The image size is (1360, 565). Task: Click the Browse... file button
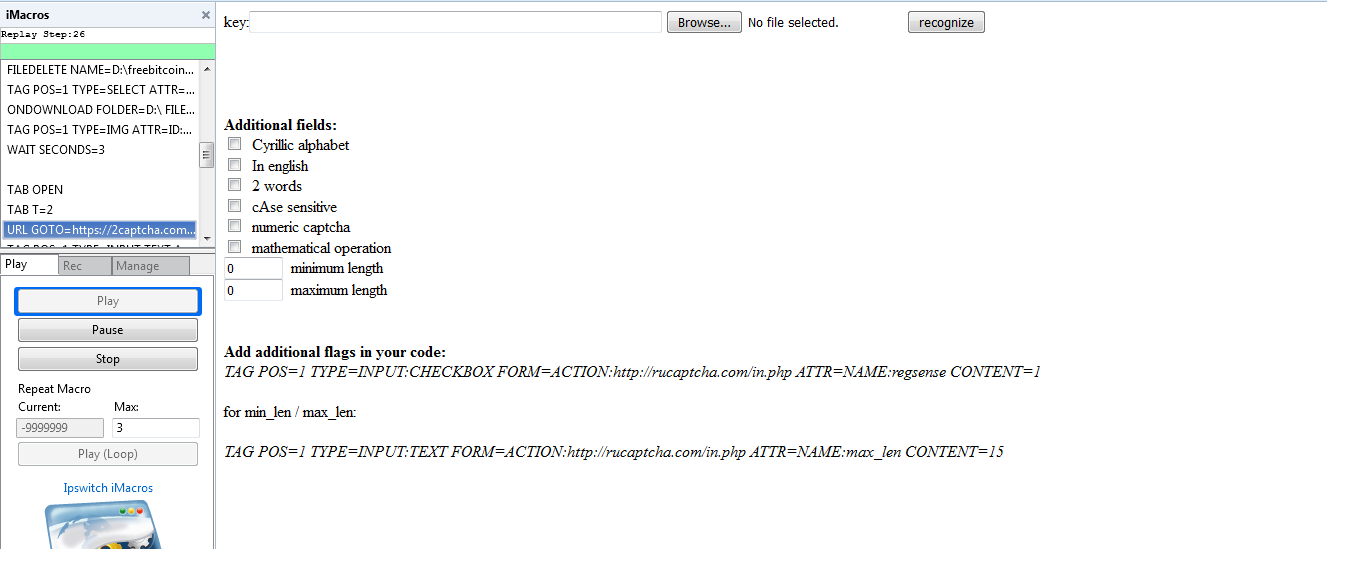(x=704, y=22)
